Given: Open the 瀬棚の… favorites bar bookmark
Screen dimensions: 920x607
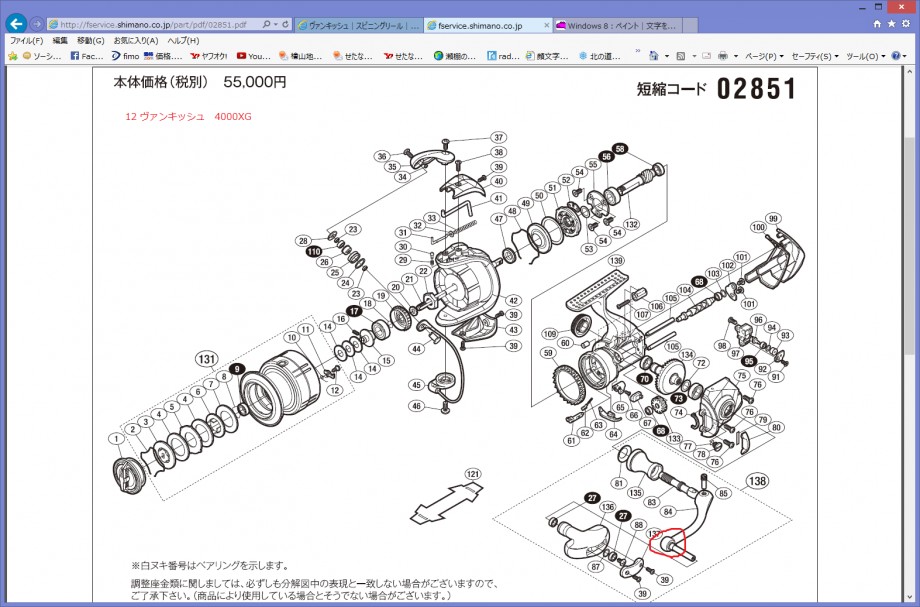Looking at the screenshot, I should [455, 56].
